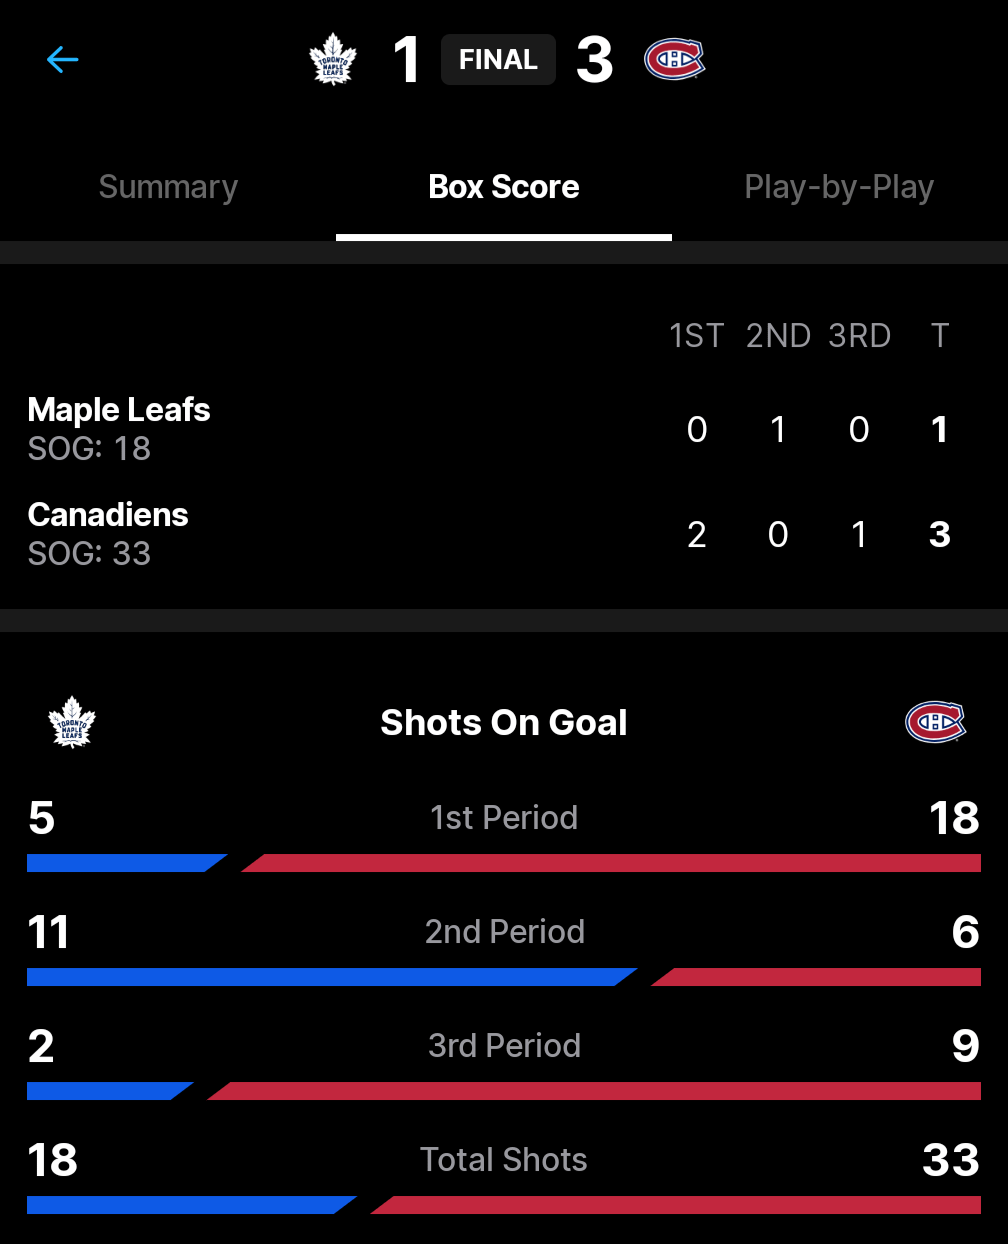The width and height of the screenshot is (1008, 1244).
Task: Tap the Total Shots label
Action: (504, 1160)
